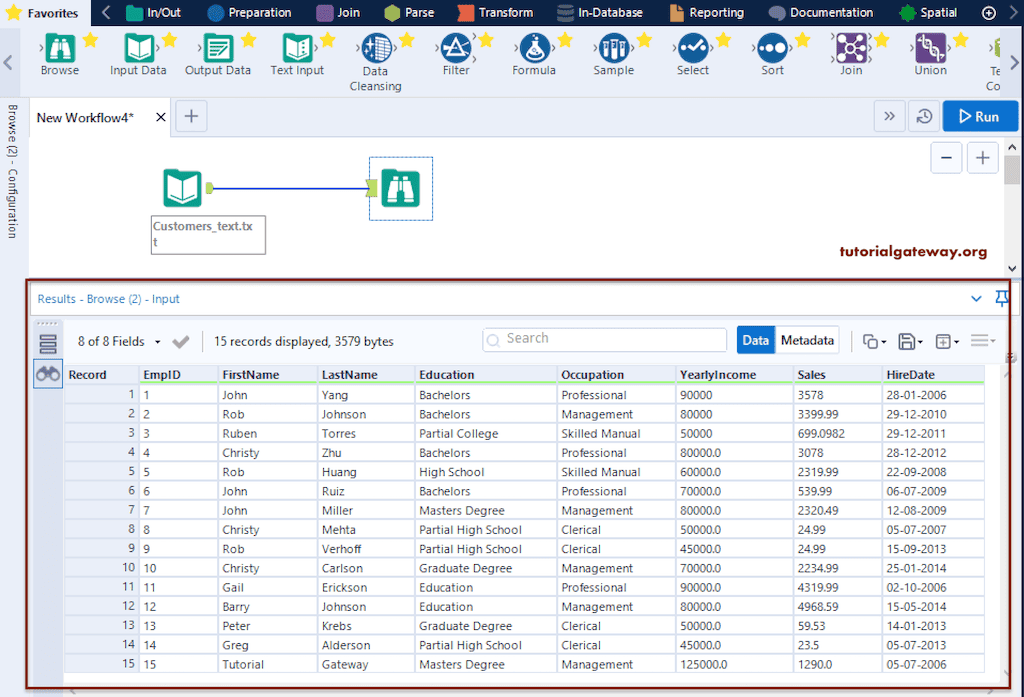
Task: Pick the Join tool from the toolbar
Action: click(851, 50)
